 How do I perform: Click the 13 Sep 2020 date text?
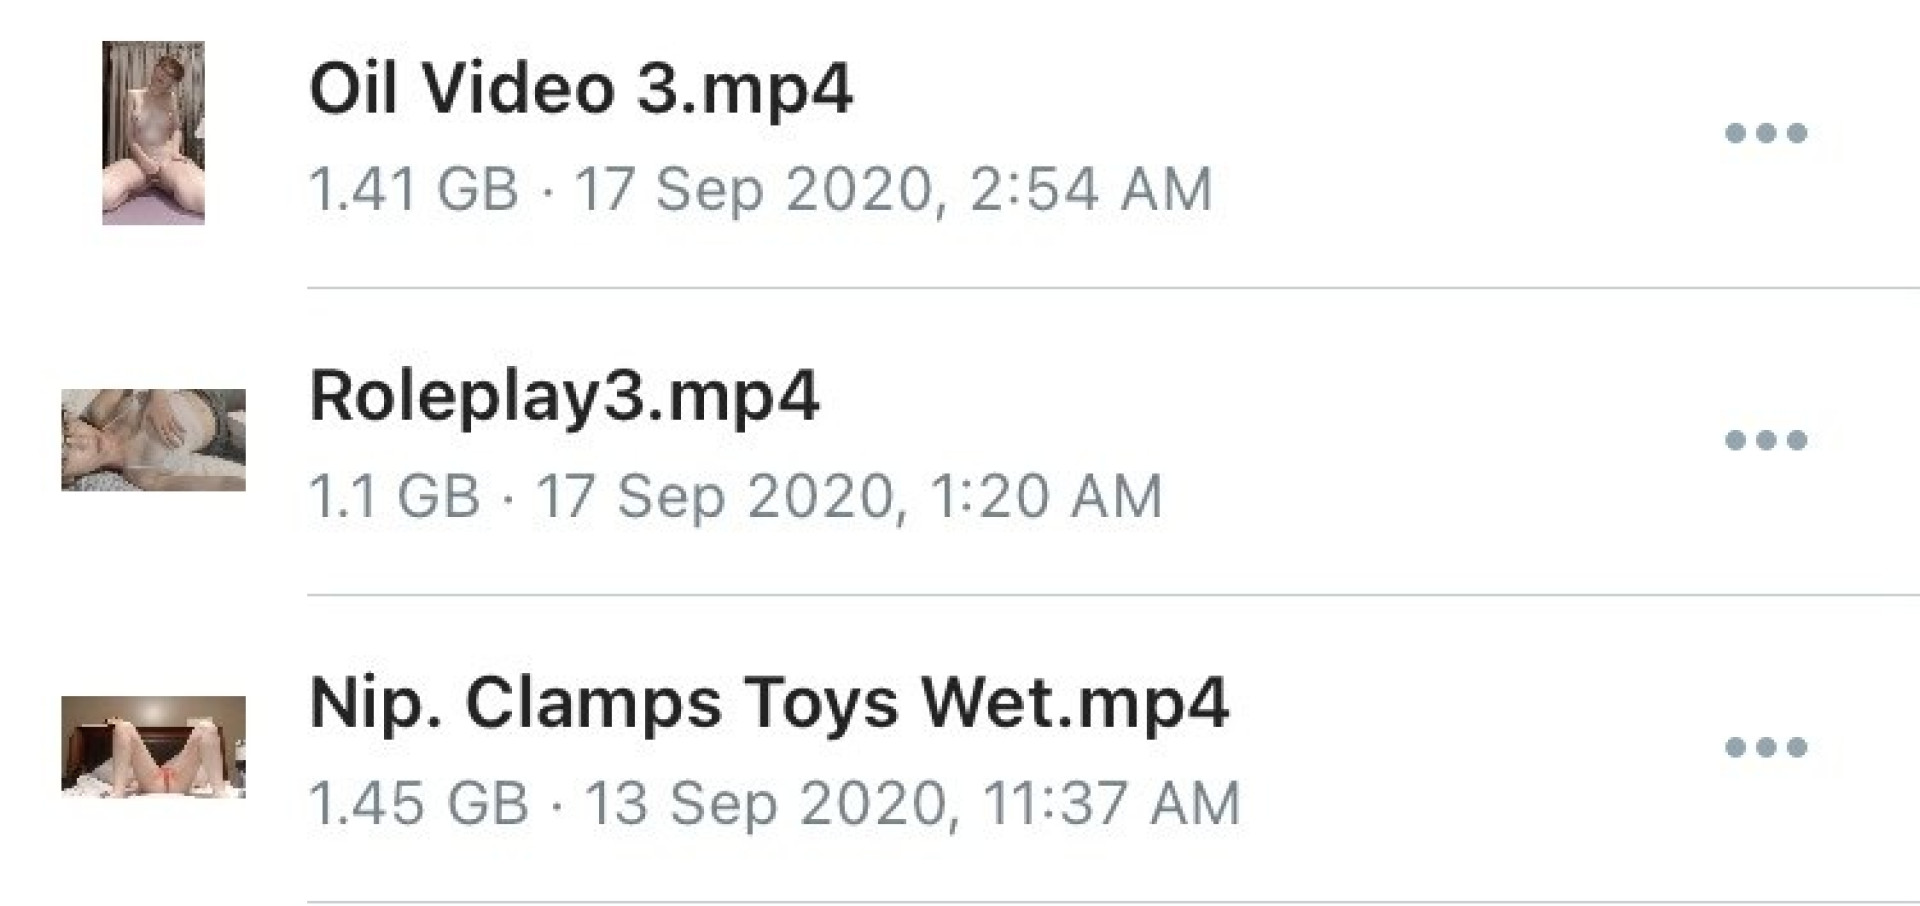coord(770,803)
